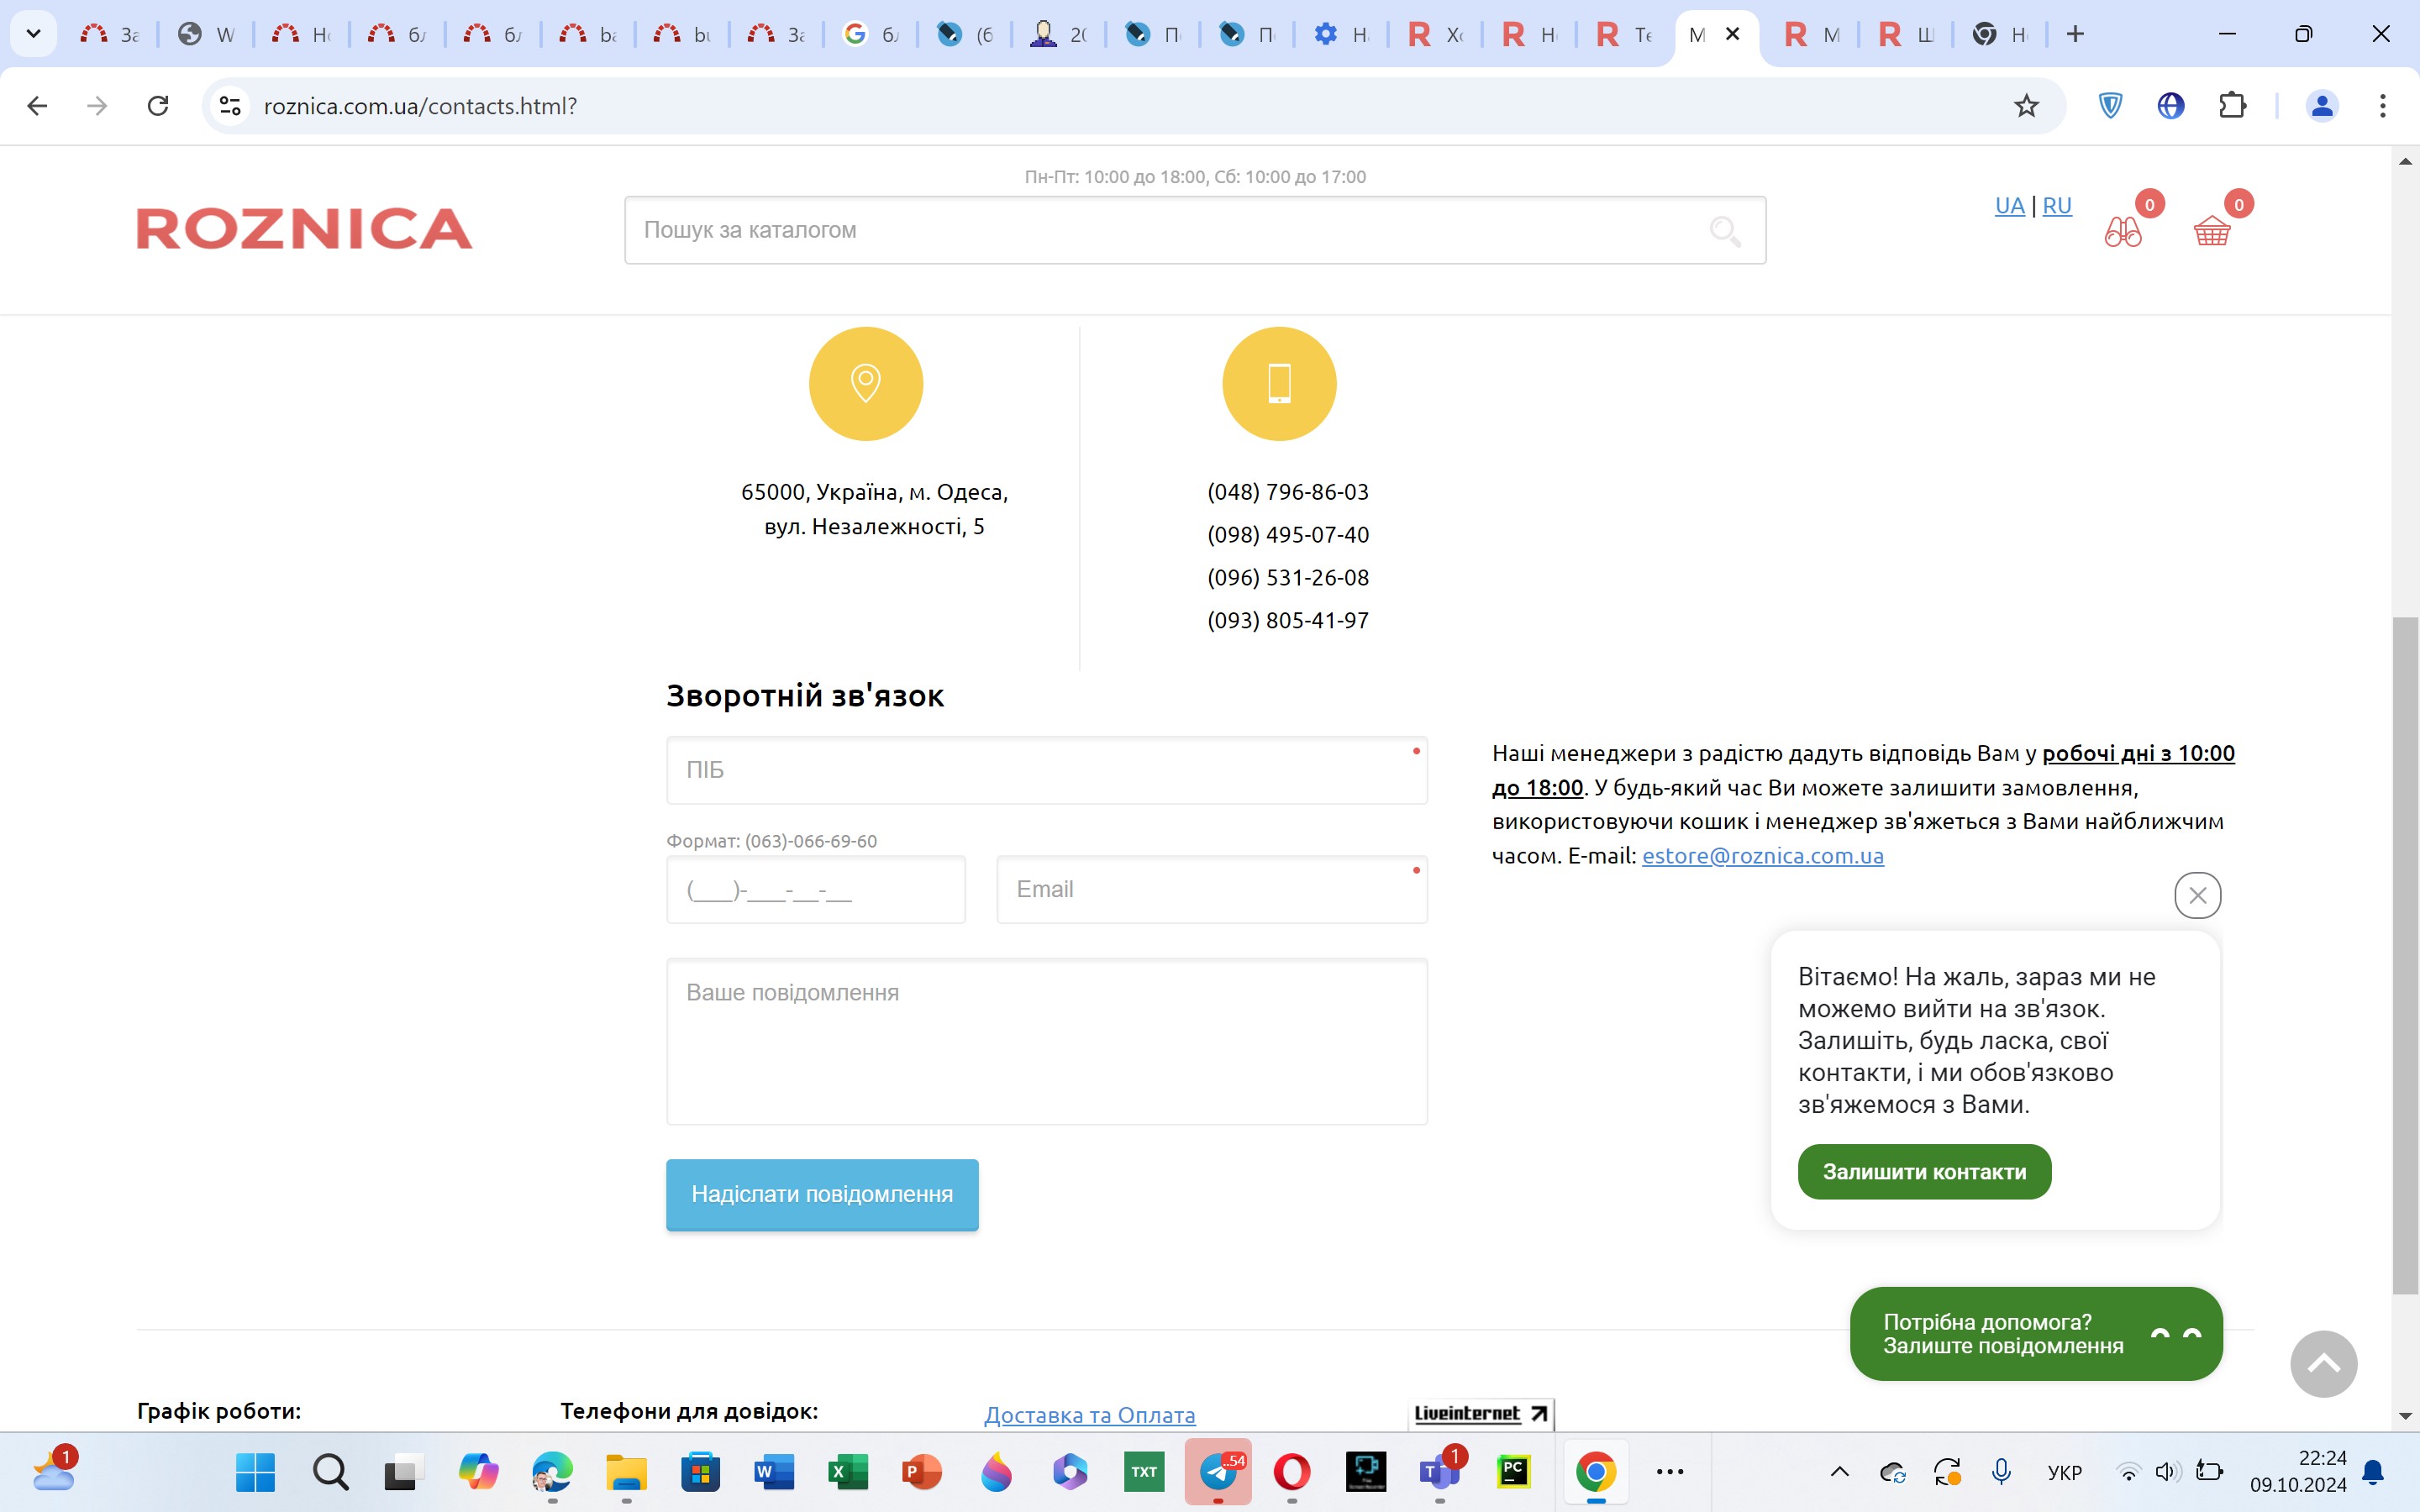Click into the ПІБ name field

[1046, 770]
